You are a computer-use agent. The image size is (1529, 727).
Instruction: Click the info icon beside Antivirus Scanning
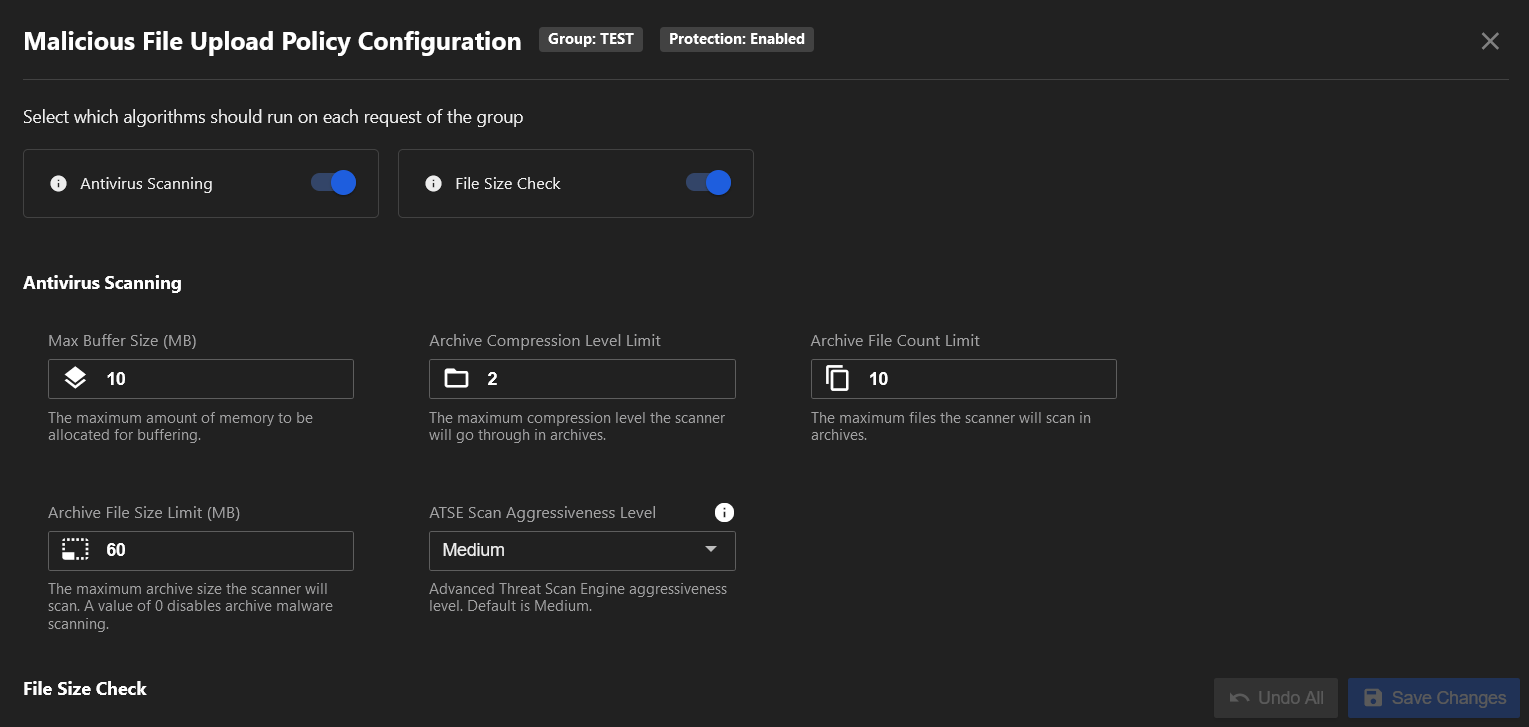tap(58, 184)
